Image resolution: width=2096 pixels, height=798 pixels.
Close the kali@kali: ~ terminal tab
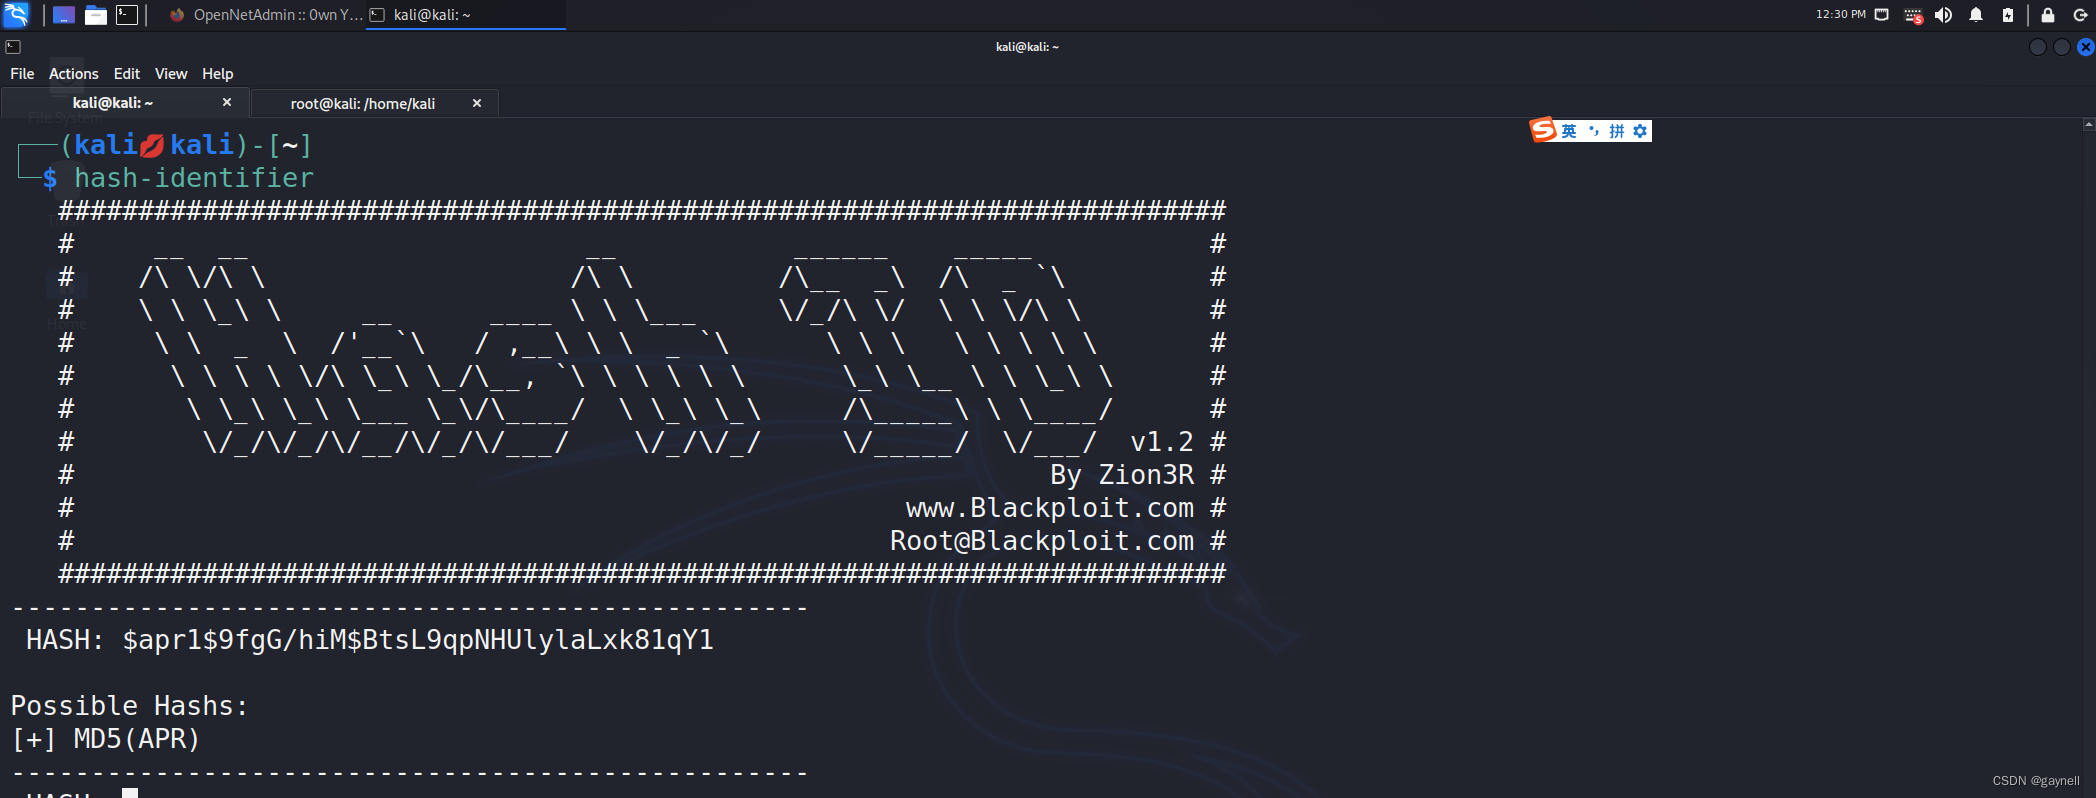(x=227, y=102)
